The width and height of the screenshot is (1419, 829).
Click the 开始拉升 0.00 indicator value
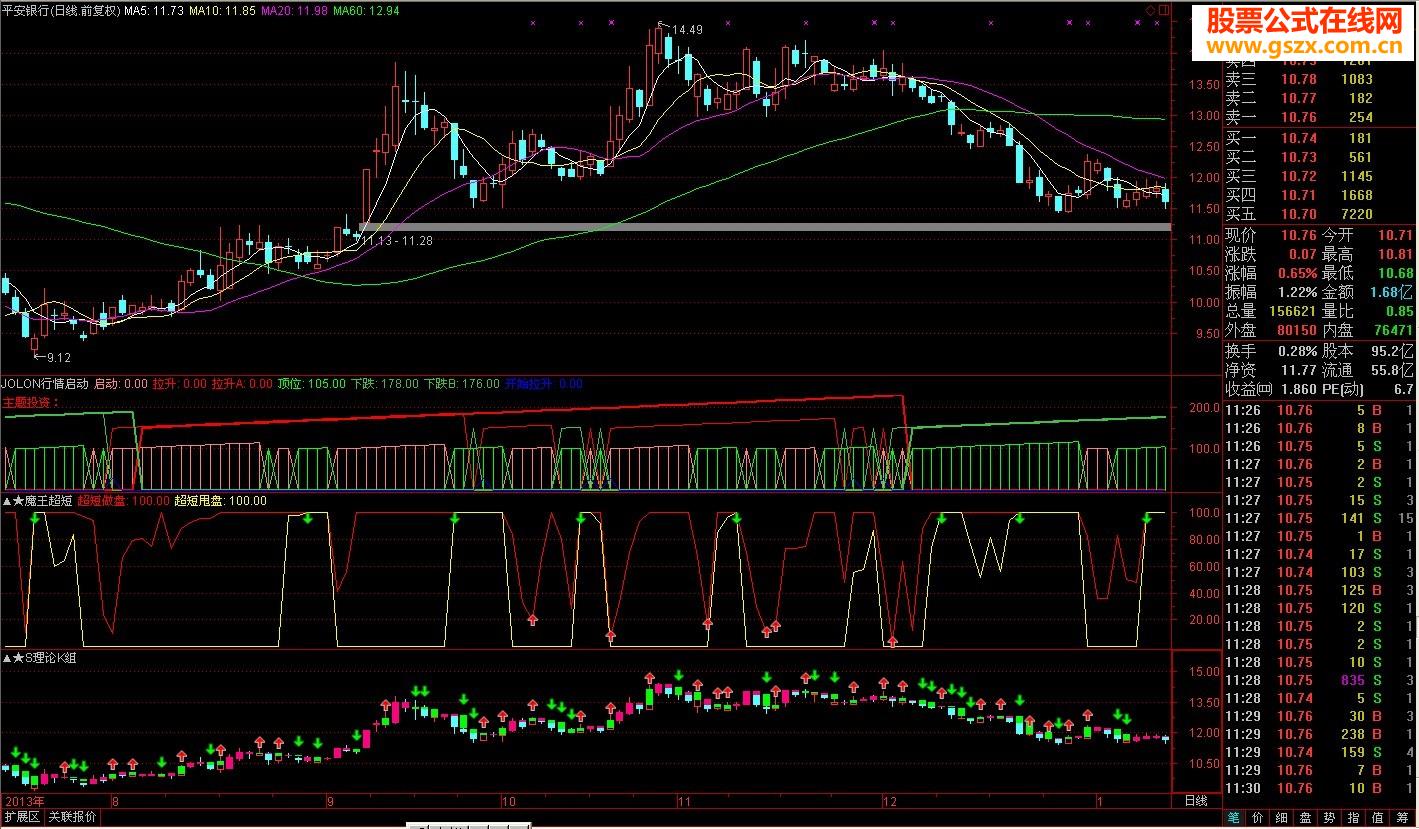(x=544, y=384)
